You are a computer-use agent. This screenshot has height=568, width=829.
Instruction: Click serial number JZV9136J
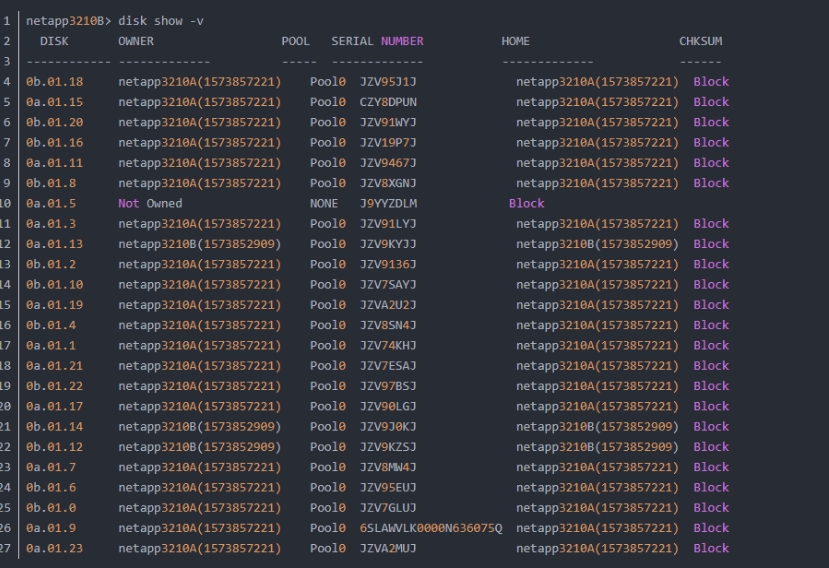point(388,264)
